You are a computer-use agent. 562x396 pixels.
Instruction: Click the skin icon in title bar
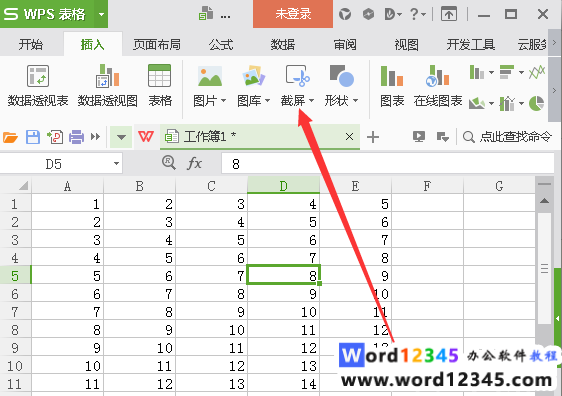(345, 14)
